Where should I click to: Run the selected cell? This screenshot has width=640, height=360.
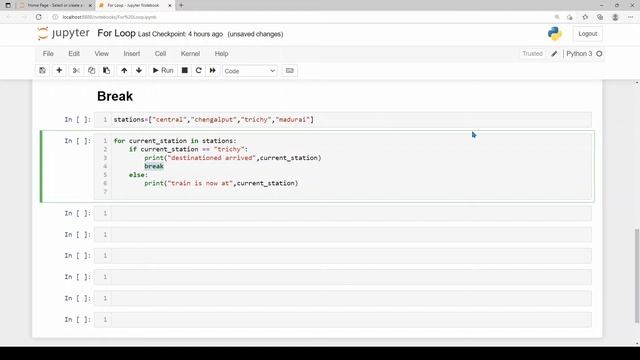tap(163, 71)
